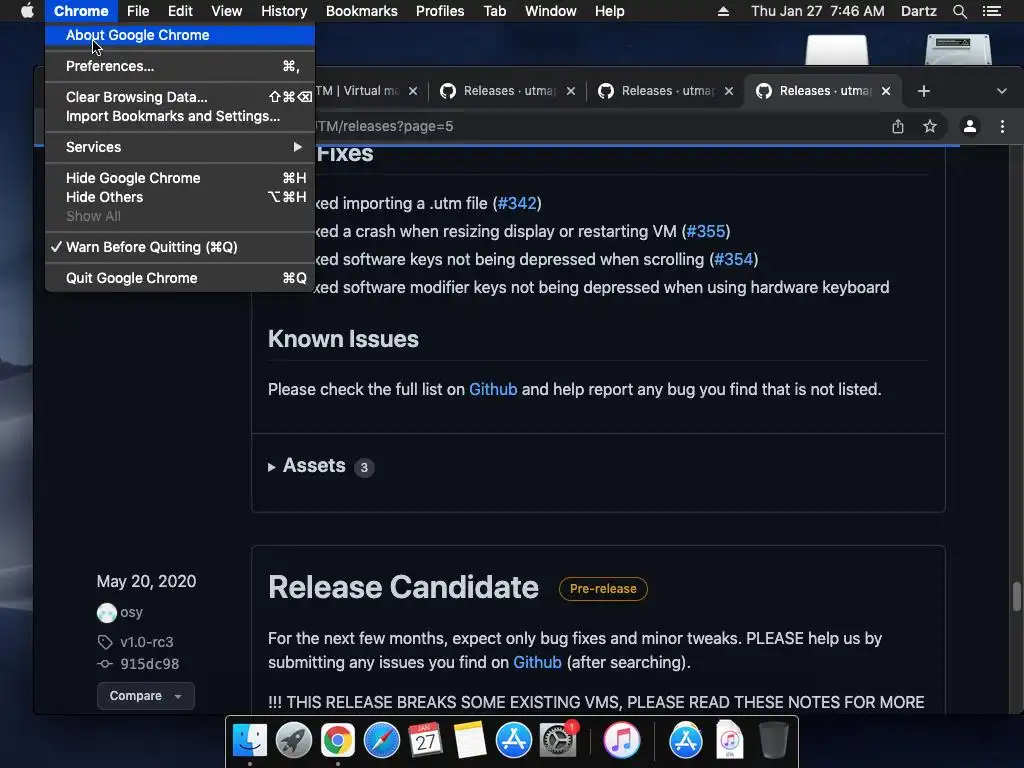
Task: Open tab search chevron in tab strip
Action: [x=1001, y=91]
